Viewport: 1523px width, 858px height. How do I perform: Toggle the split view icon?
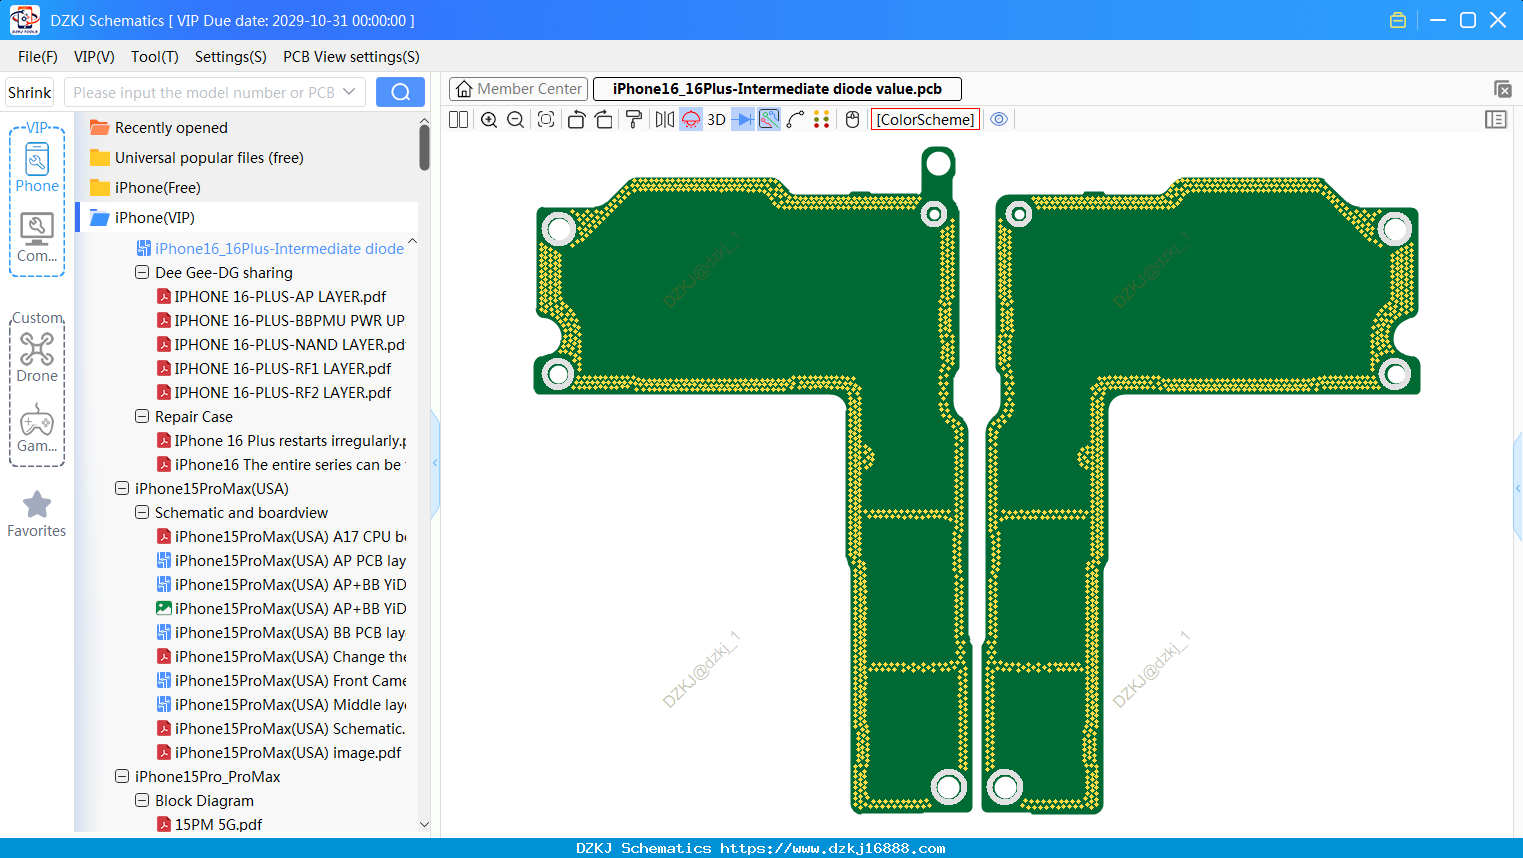click(x=458, y=119)
